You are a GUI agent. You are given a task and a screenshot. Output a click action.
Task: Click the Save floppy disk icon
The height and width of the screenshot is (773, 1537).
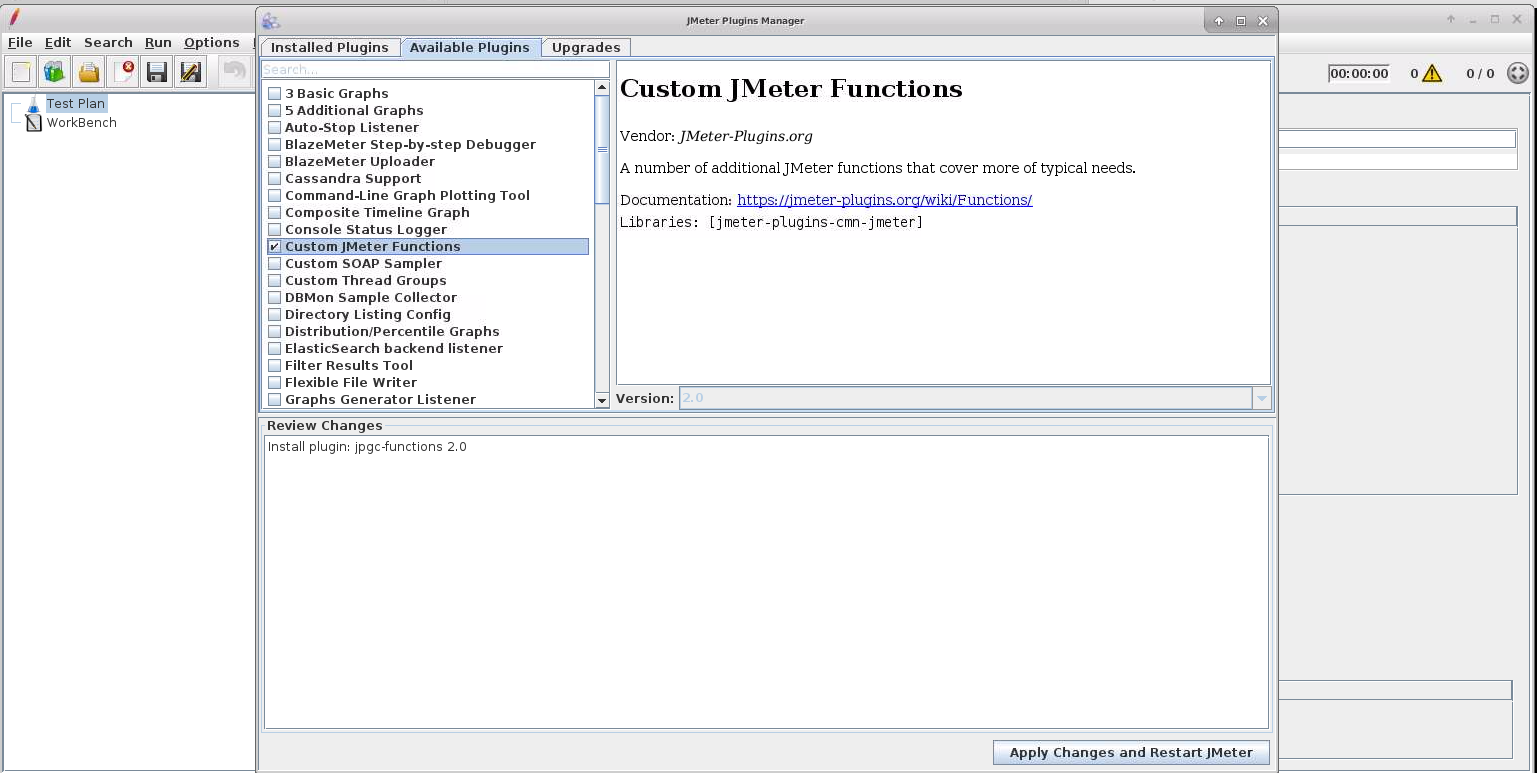click(x=156, y=72)
